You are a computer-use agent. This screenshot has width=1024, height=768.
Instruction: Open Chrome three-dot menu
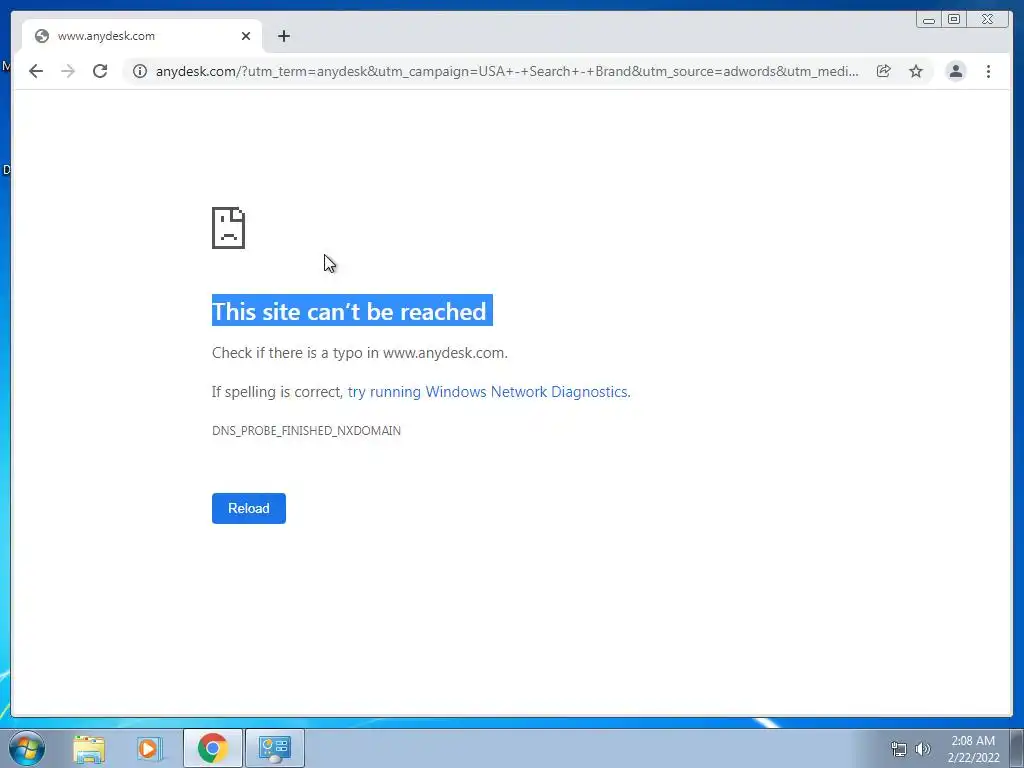click(x=988, y=71)
